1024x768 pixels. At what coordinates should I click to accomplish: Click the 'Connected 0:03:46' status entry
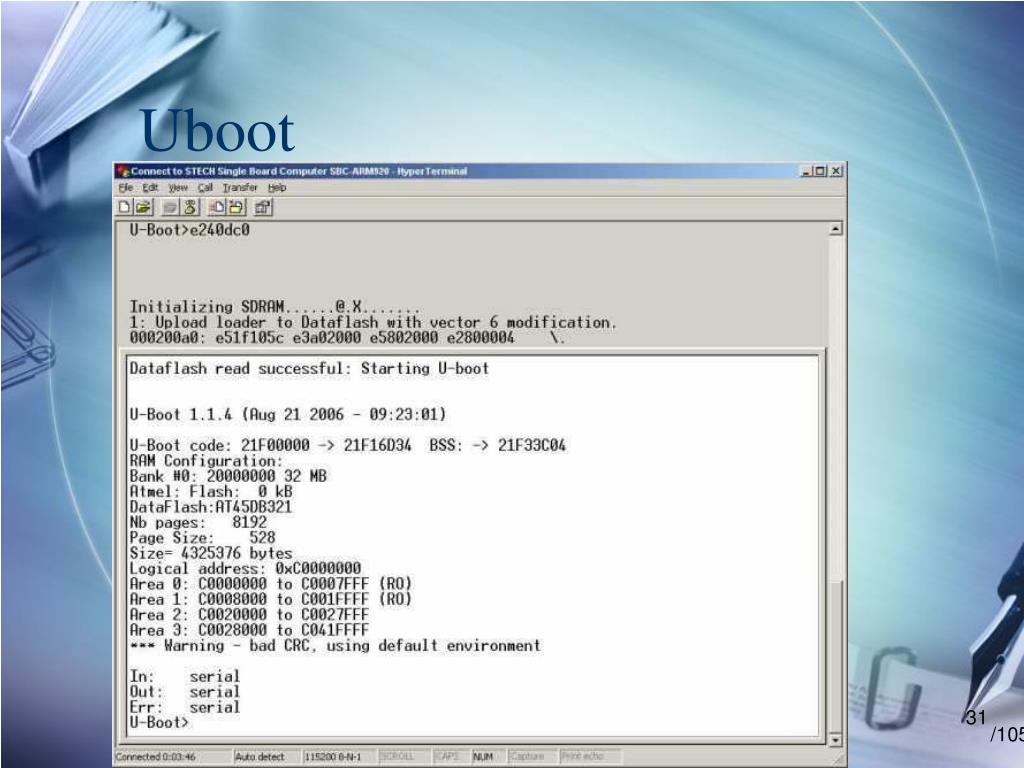click(155, 757)
